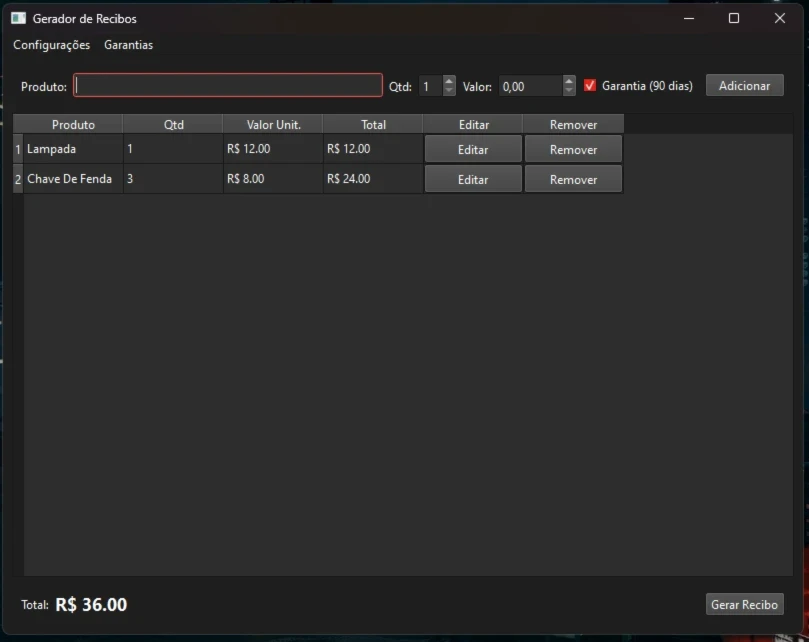Click the R$ 8.00 unit value cell

273,179
